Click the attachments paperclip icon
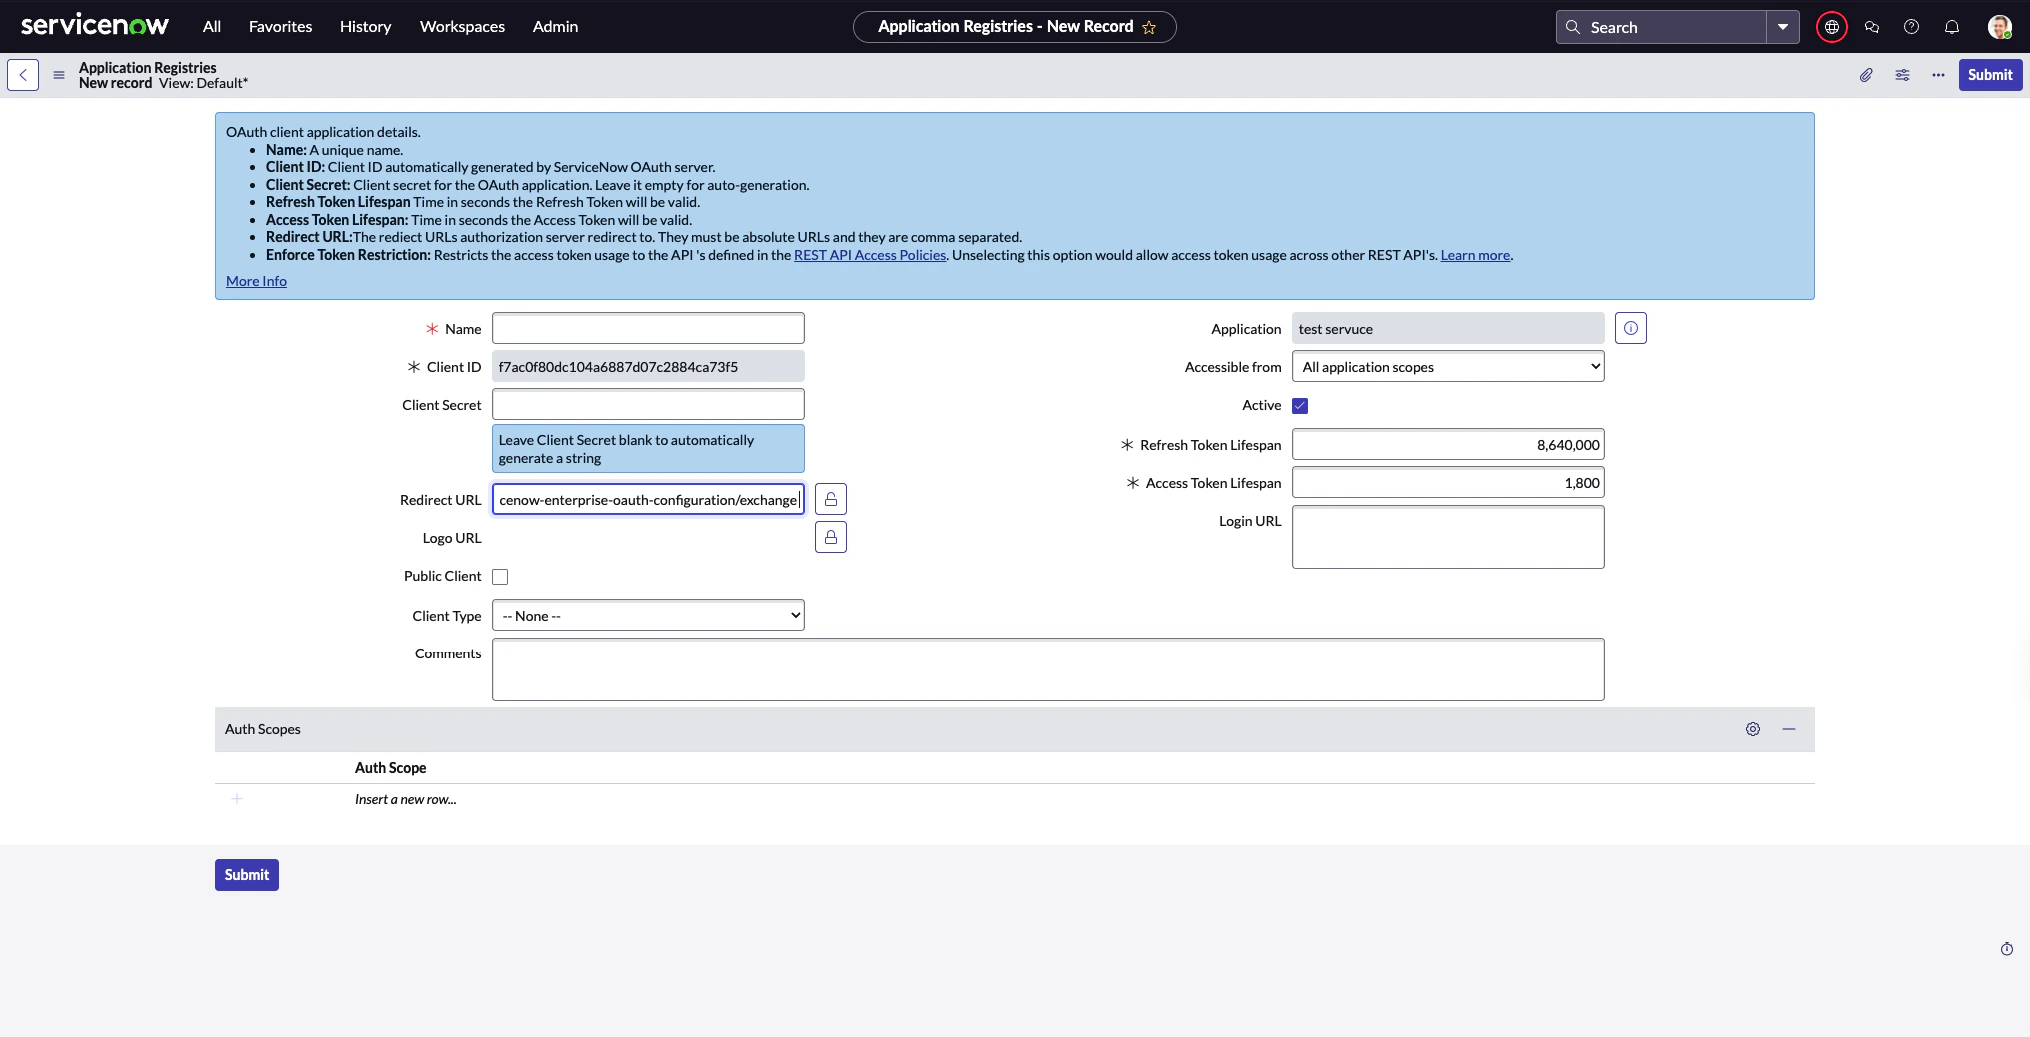The width and height of the screenshot is (2030, 1037). (x=1866, y=75)
